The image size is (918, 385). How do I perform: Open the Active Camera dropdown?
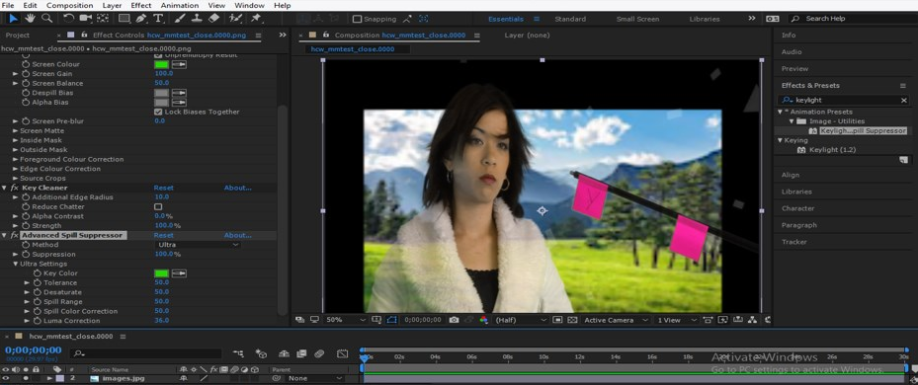pos(616,320)
